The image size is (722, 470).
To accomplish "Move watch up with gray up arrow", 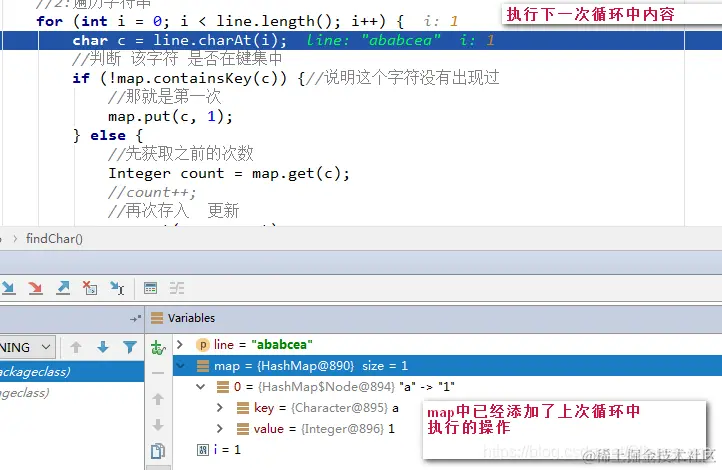I will [158, 399].
